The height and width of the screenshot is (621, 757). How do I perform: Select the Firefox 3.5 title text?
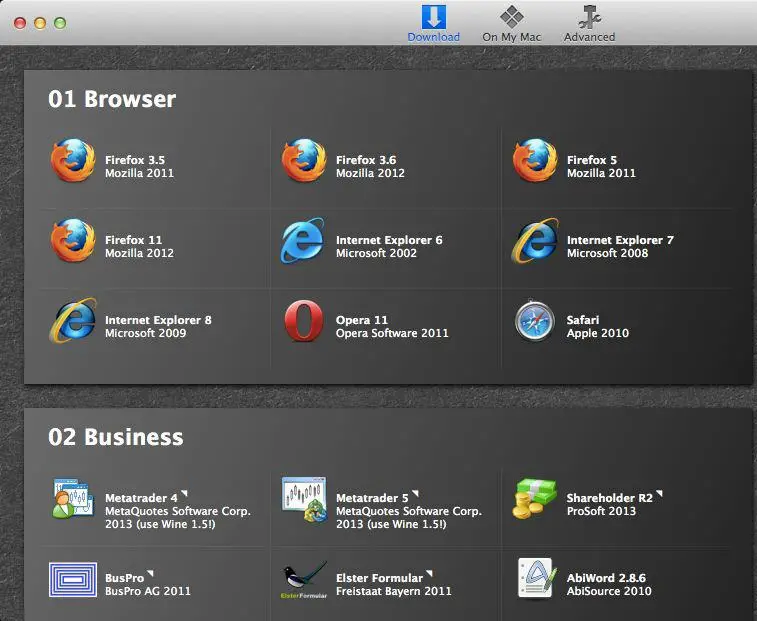[135, 160]
